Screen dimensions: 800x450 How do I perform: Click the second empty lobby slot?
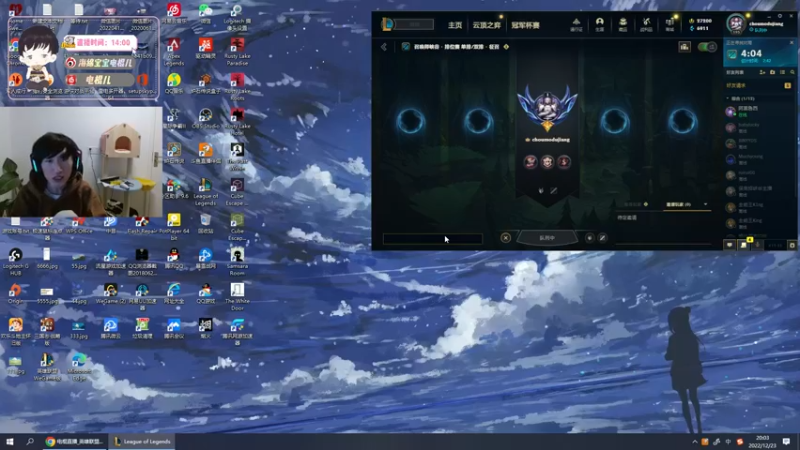point(478,121)
